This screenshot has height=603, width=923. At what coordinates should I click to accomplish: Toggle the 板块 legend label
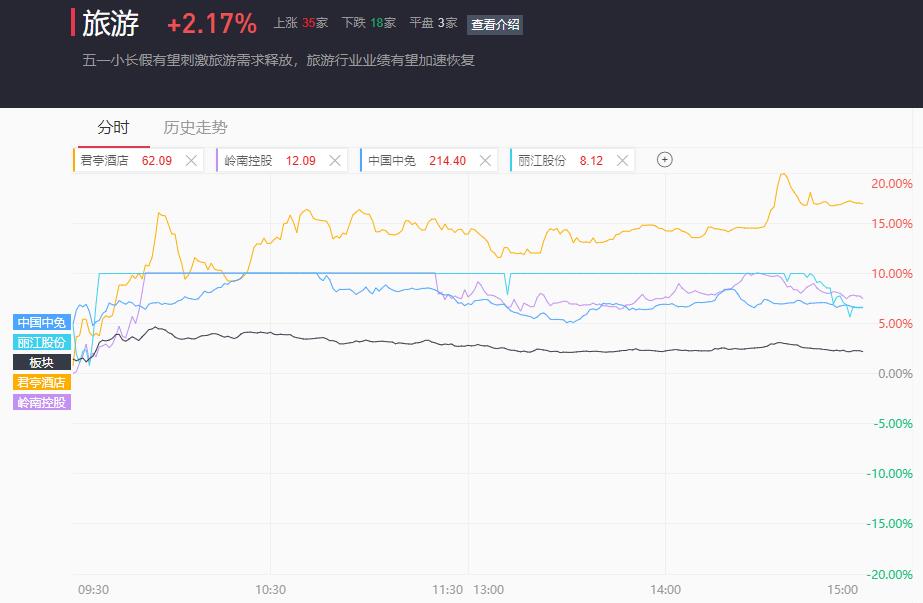pyautogui.click(x=42, y=362)
